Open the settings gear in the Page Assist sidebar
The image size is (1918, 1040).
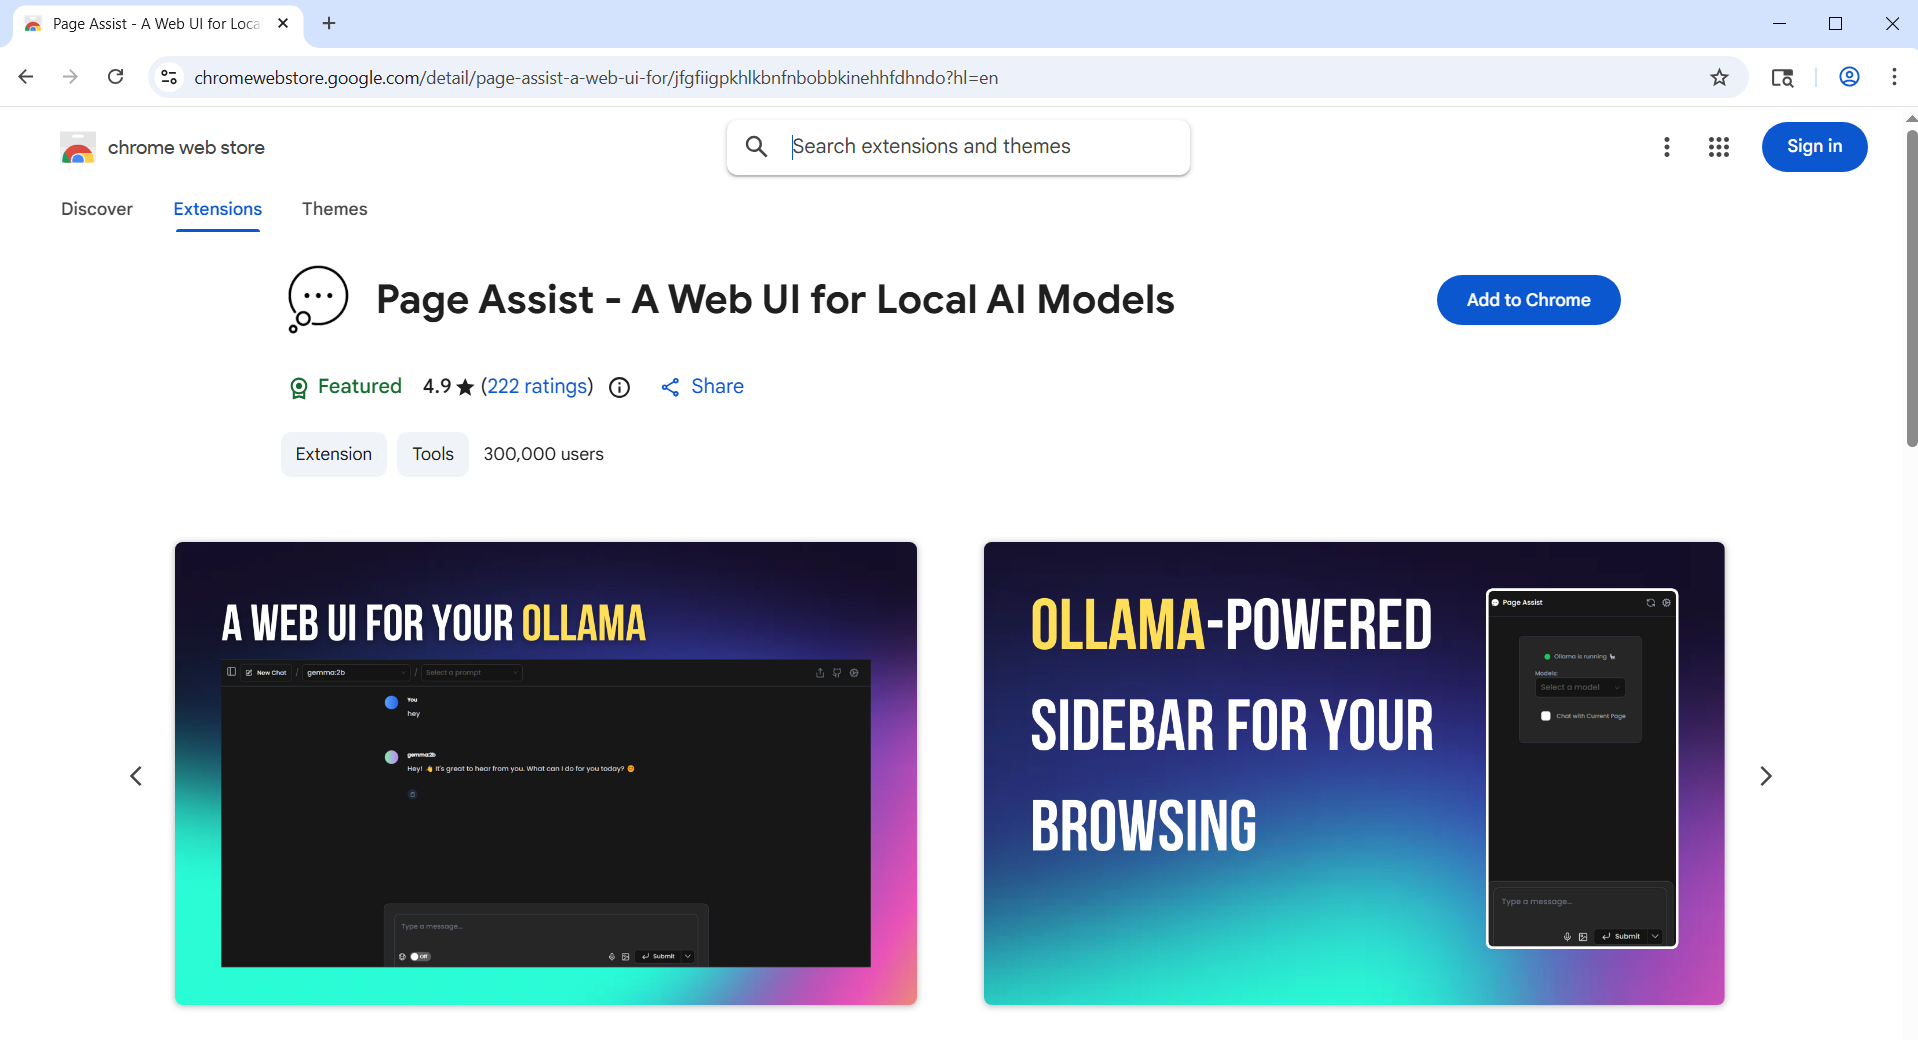click(1666, 602)
